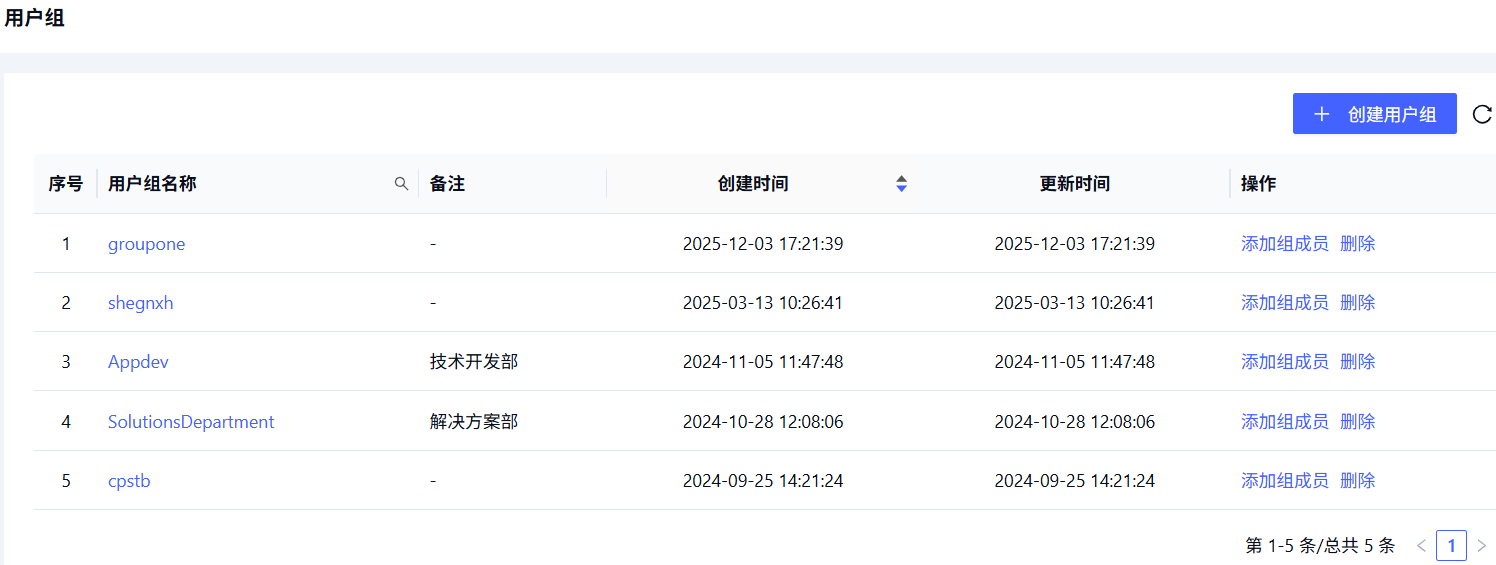This screenshot has width=1496, height=565.
Task: Delete the cpstb user group
Action: [x=1357, y=481]
